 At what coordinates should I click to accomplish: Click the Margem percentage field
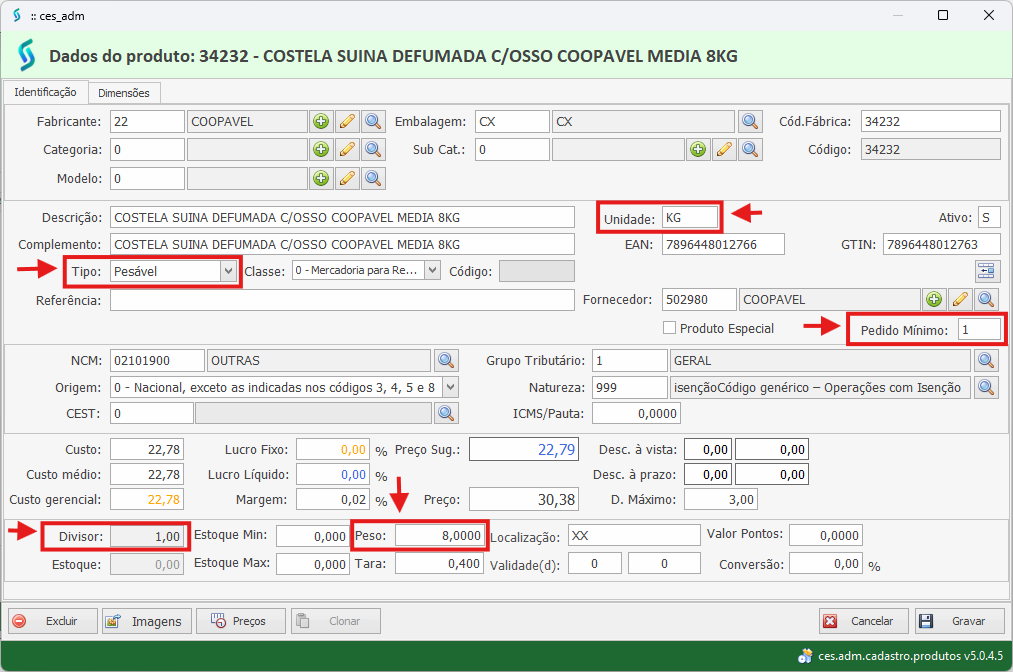tap(333, 499)
